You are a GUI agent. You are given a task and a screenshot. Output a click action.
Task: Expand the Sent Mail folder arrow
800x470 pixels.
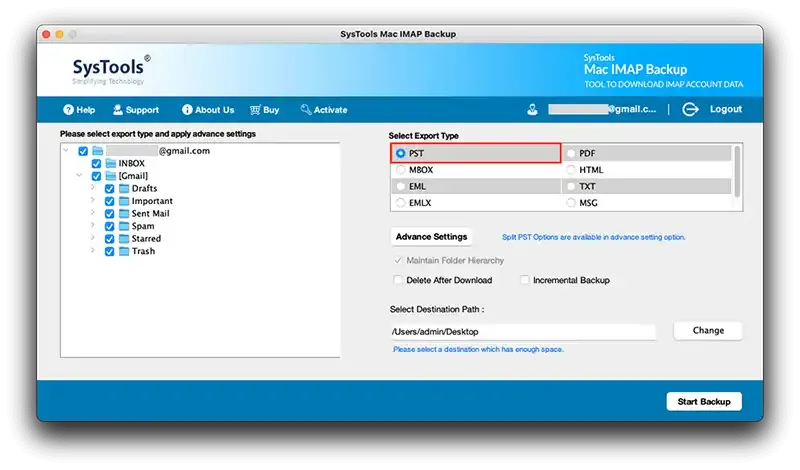point(92,212)
